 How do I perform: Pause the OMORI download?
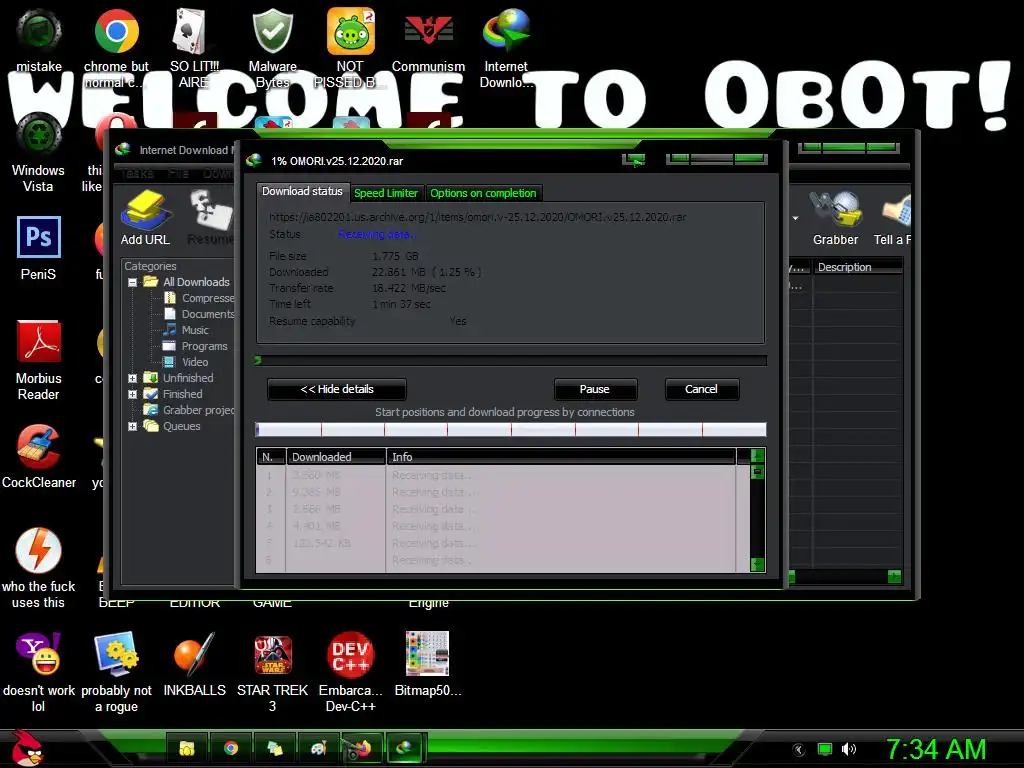coord(595,389)
